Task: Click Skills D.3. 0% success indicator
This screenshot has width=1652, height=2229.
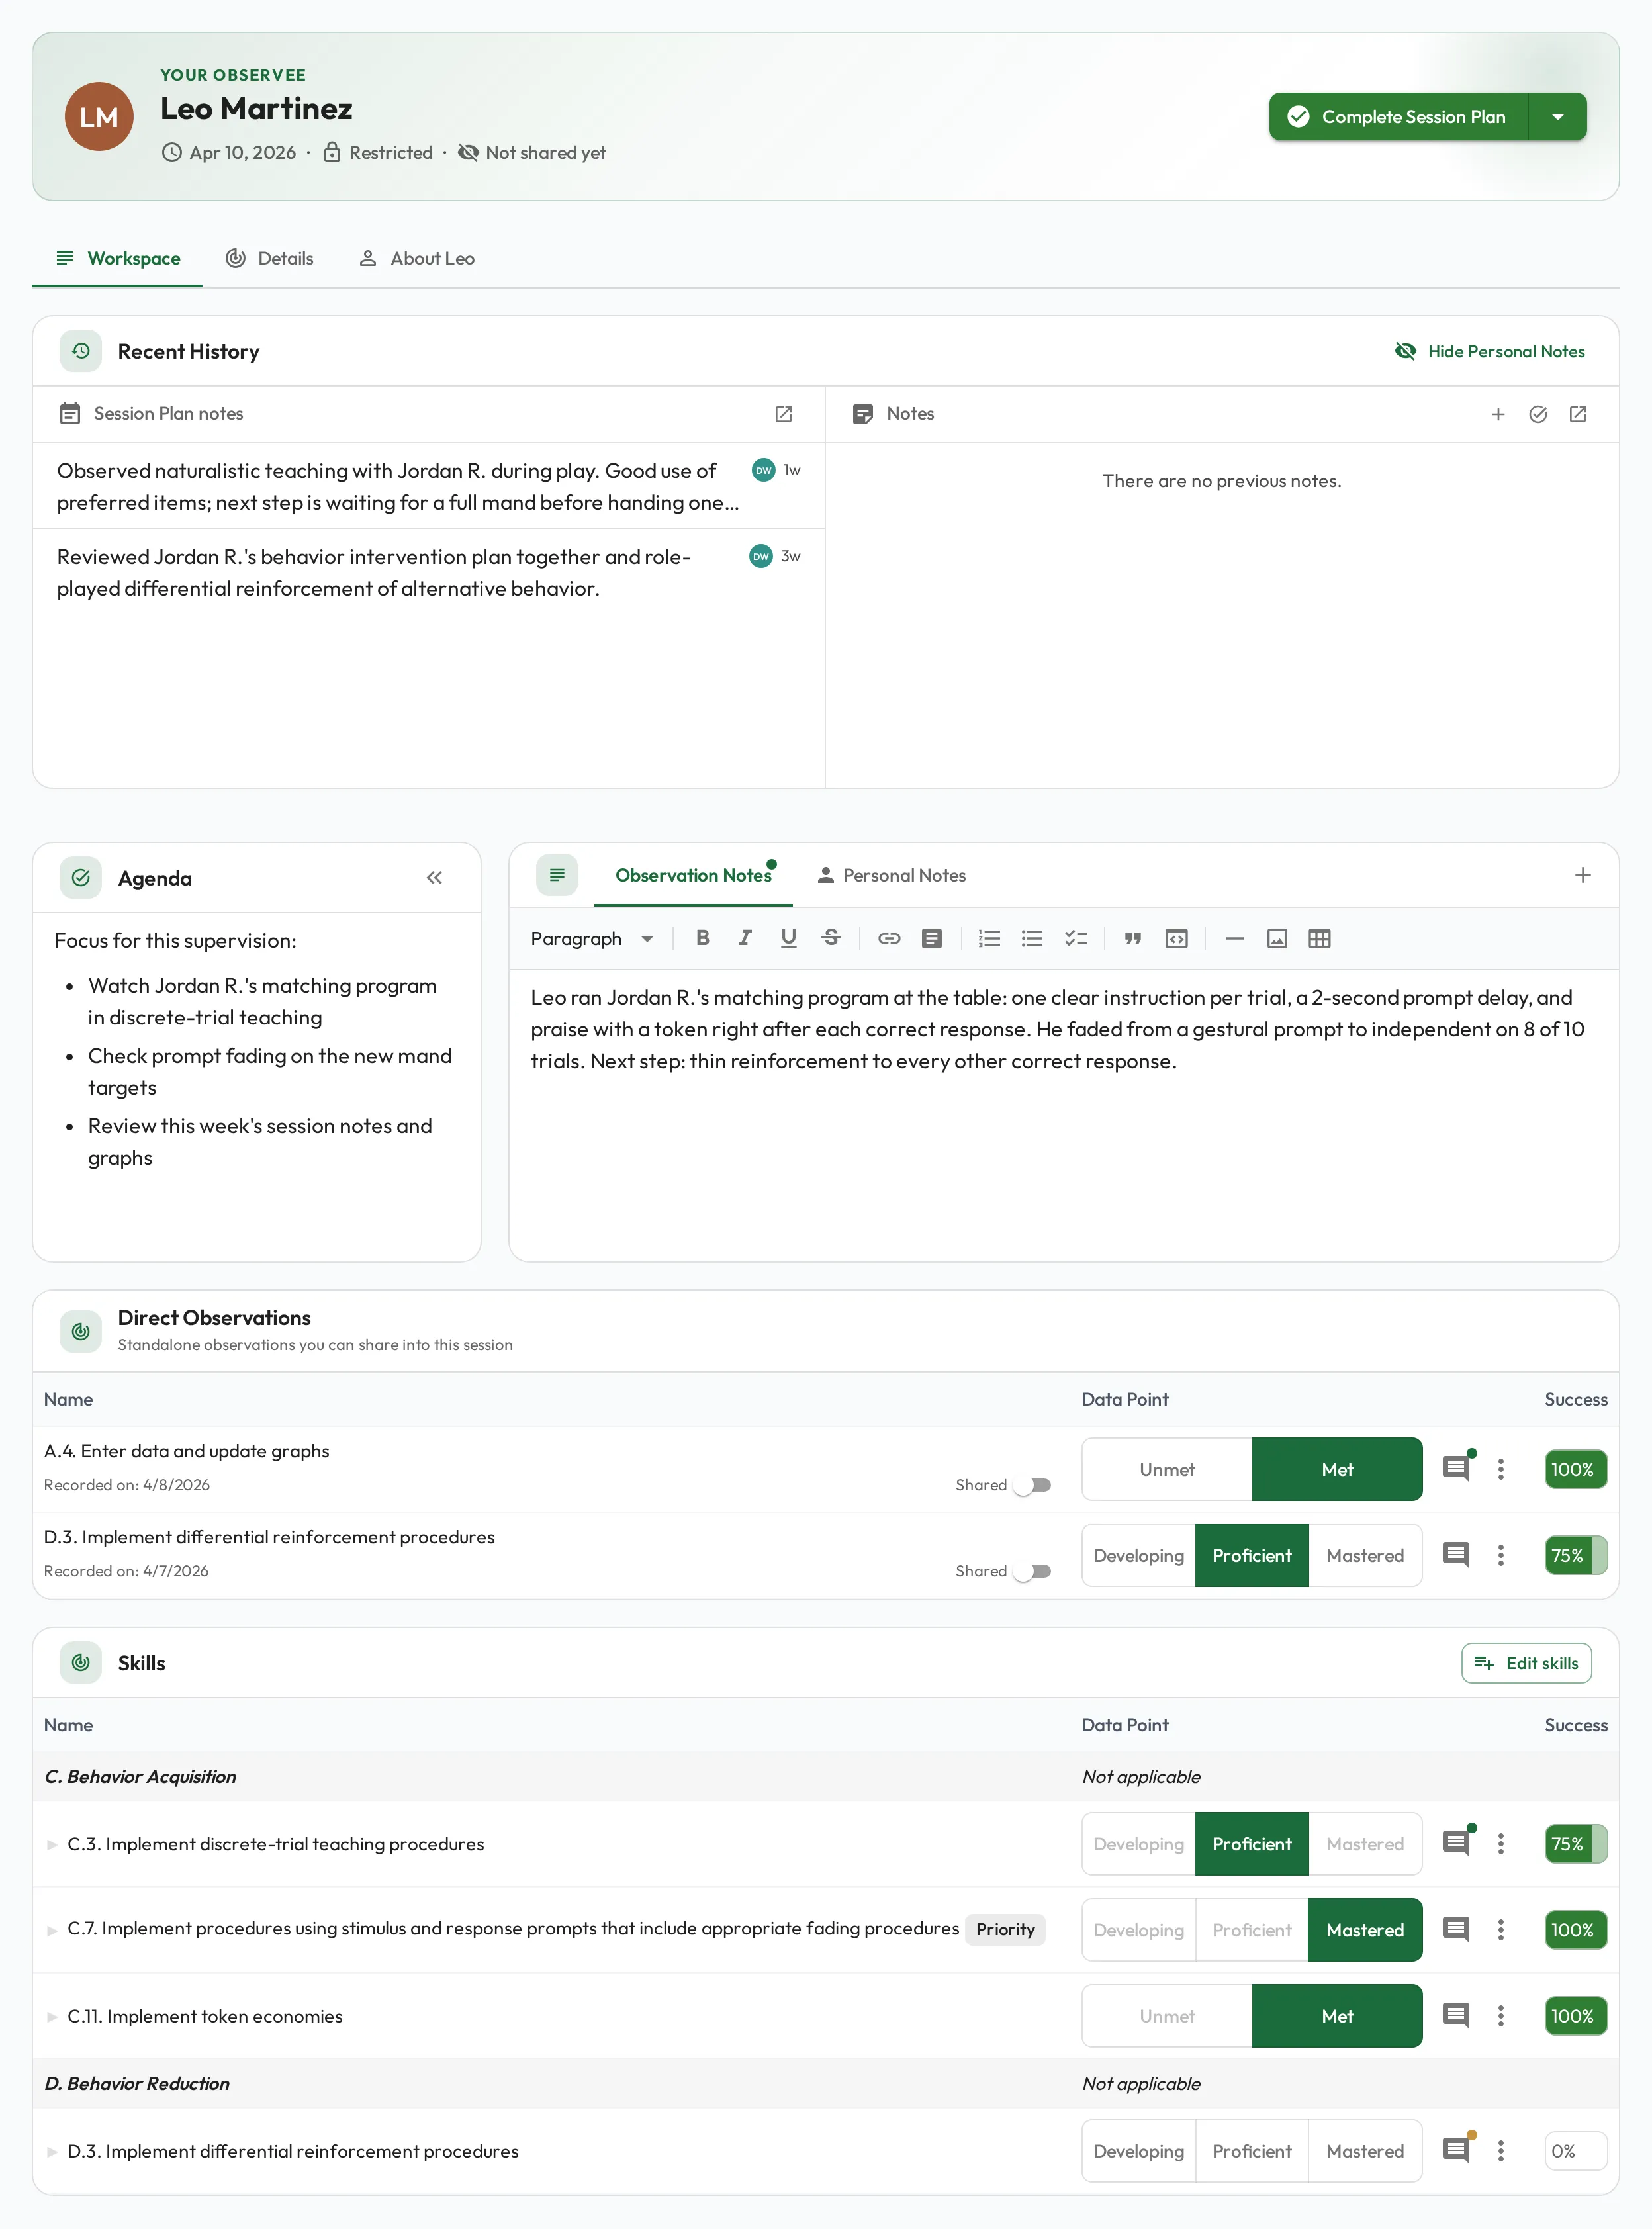Action: 1575,2151
